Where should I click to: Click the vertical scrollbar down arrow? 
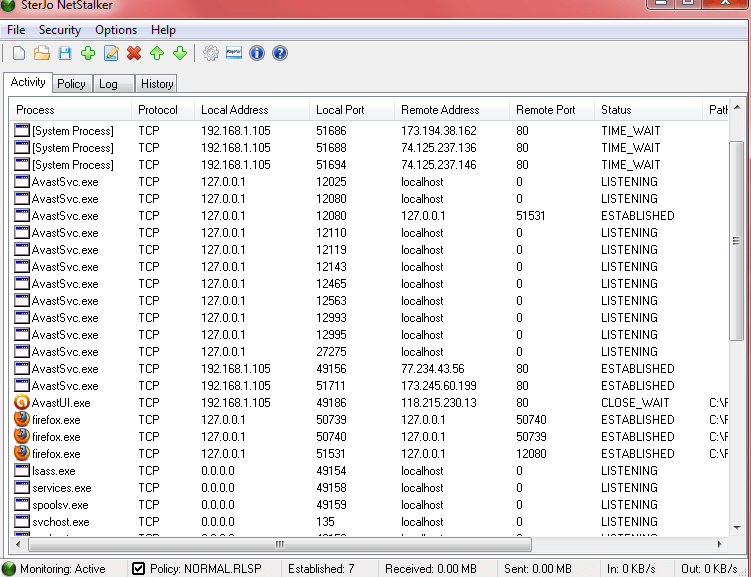pos(737,528)
